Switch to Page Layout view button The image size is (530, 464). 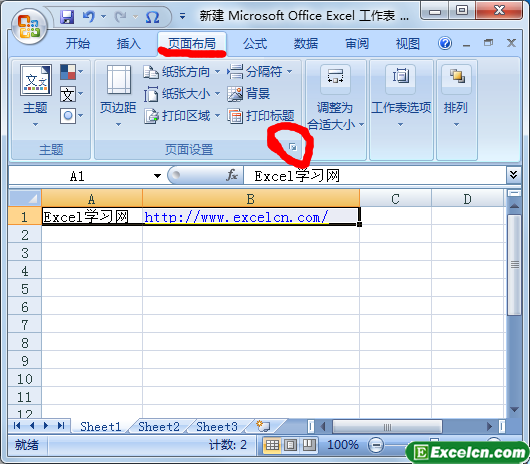[290, 445]
